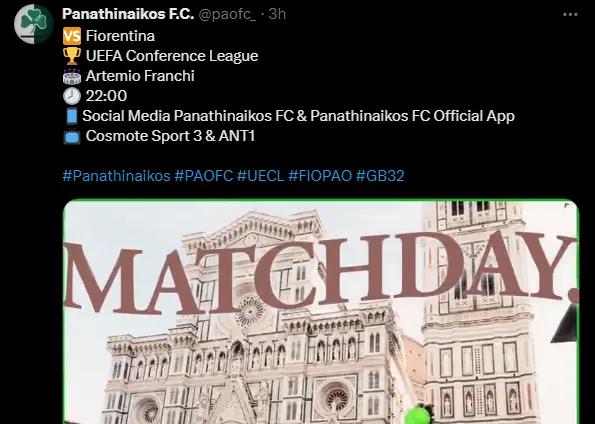Follow the #FIOPAO hashtag link
The image size is (595, 424).
pos(320,176)
